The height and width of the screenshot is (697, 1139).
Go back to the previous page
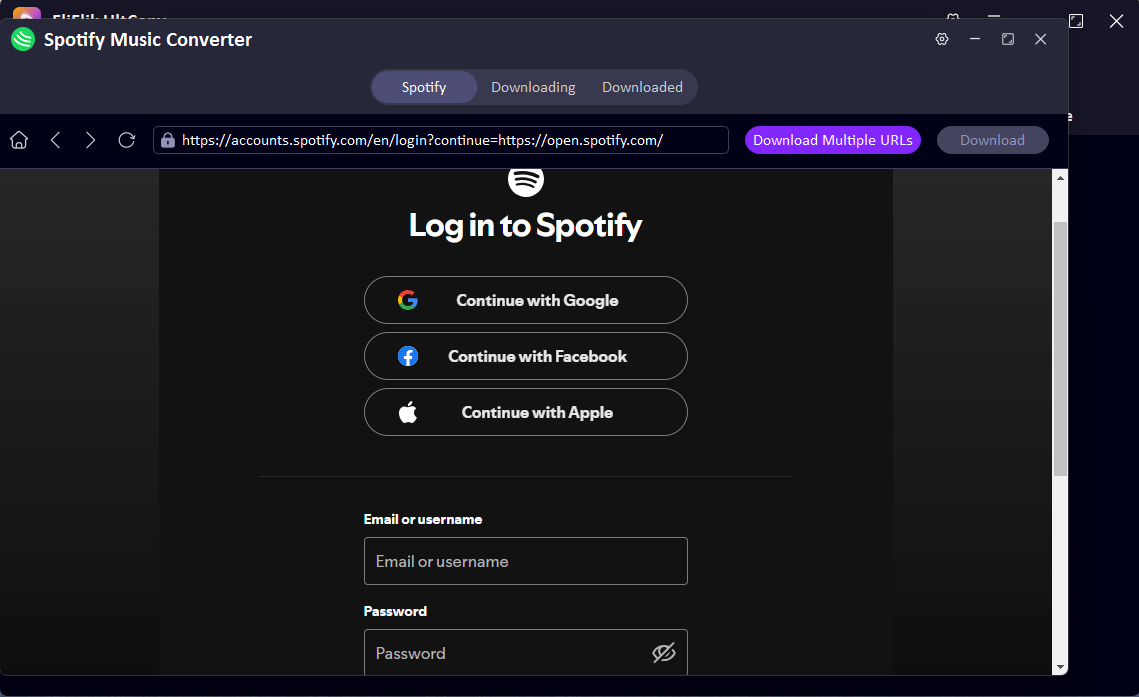tap(55, 140)
